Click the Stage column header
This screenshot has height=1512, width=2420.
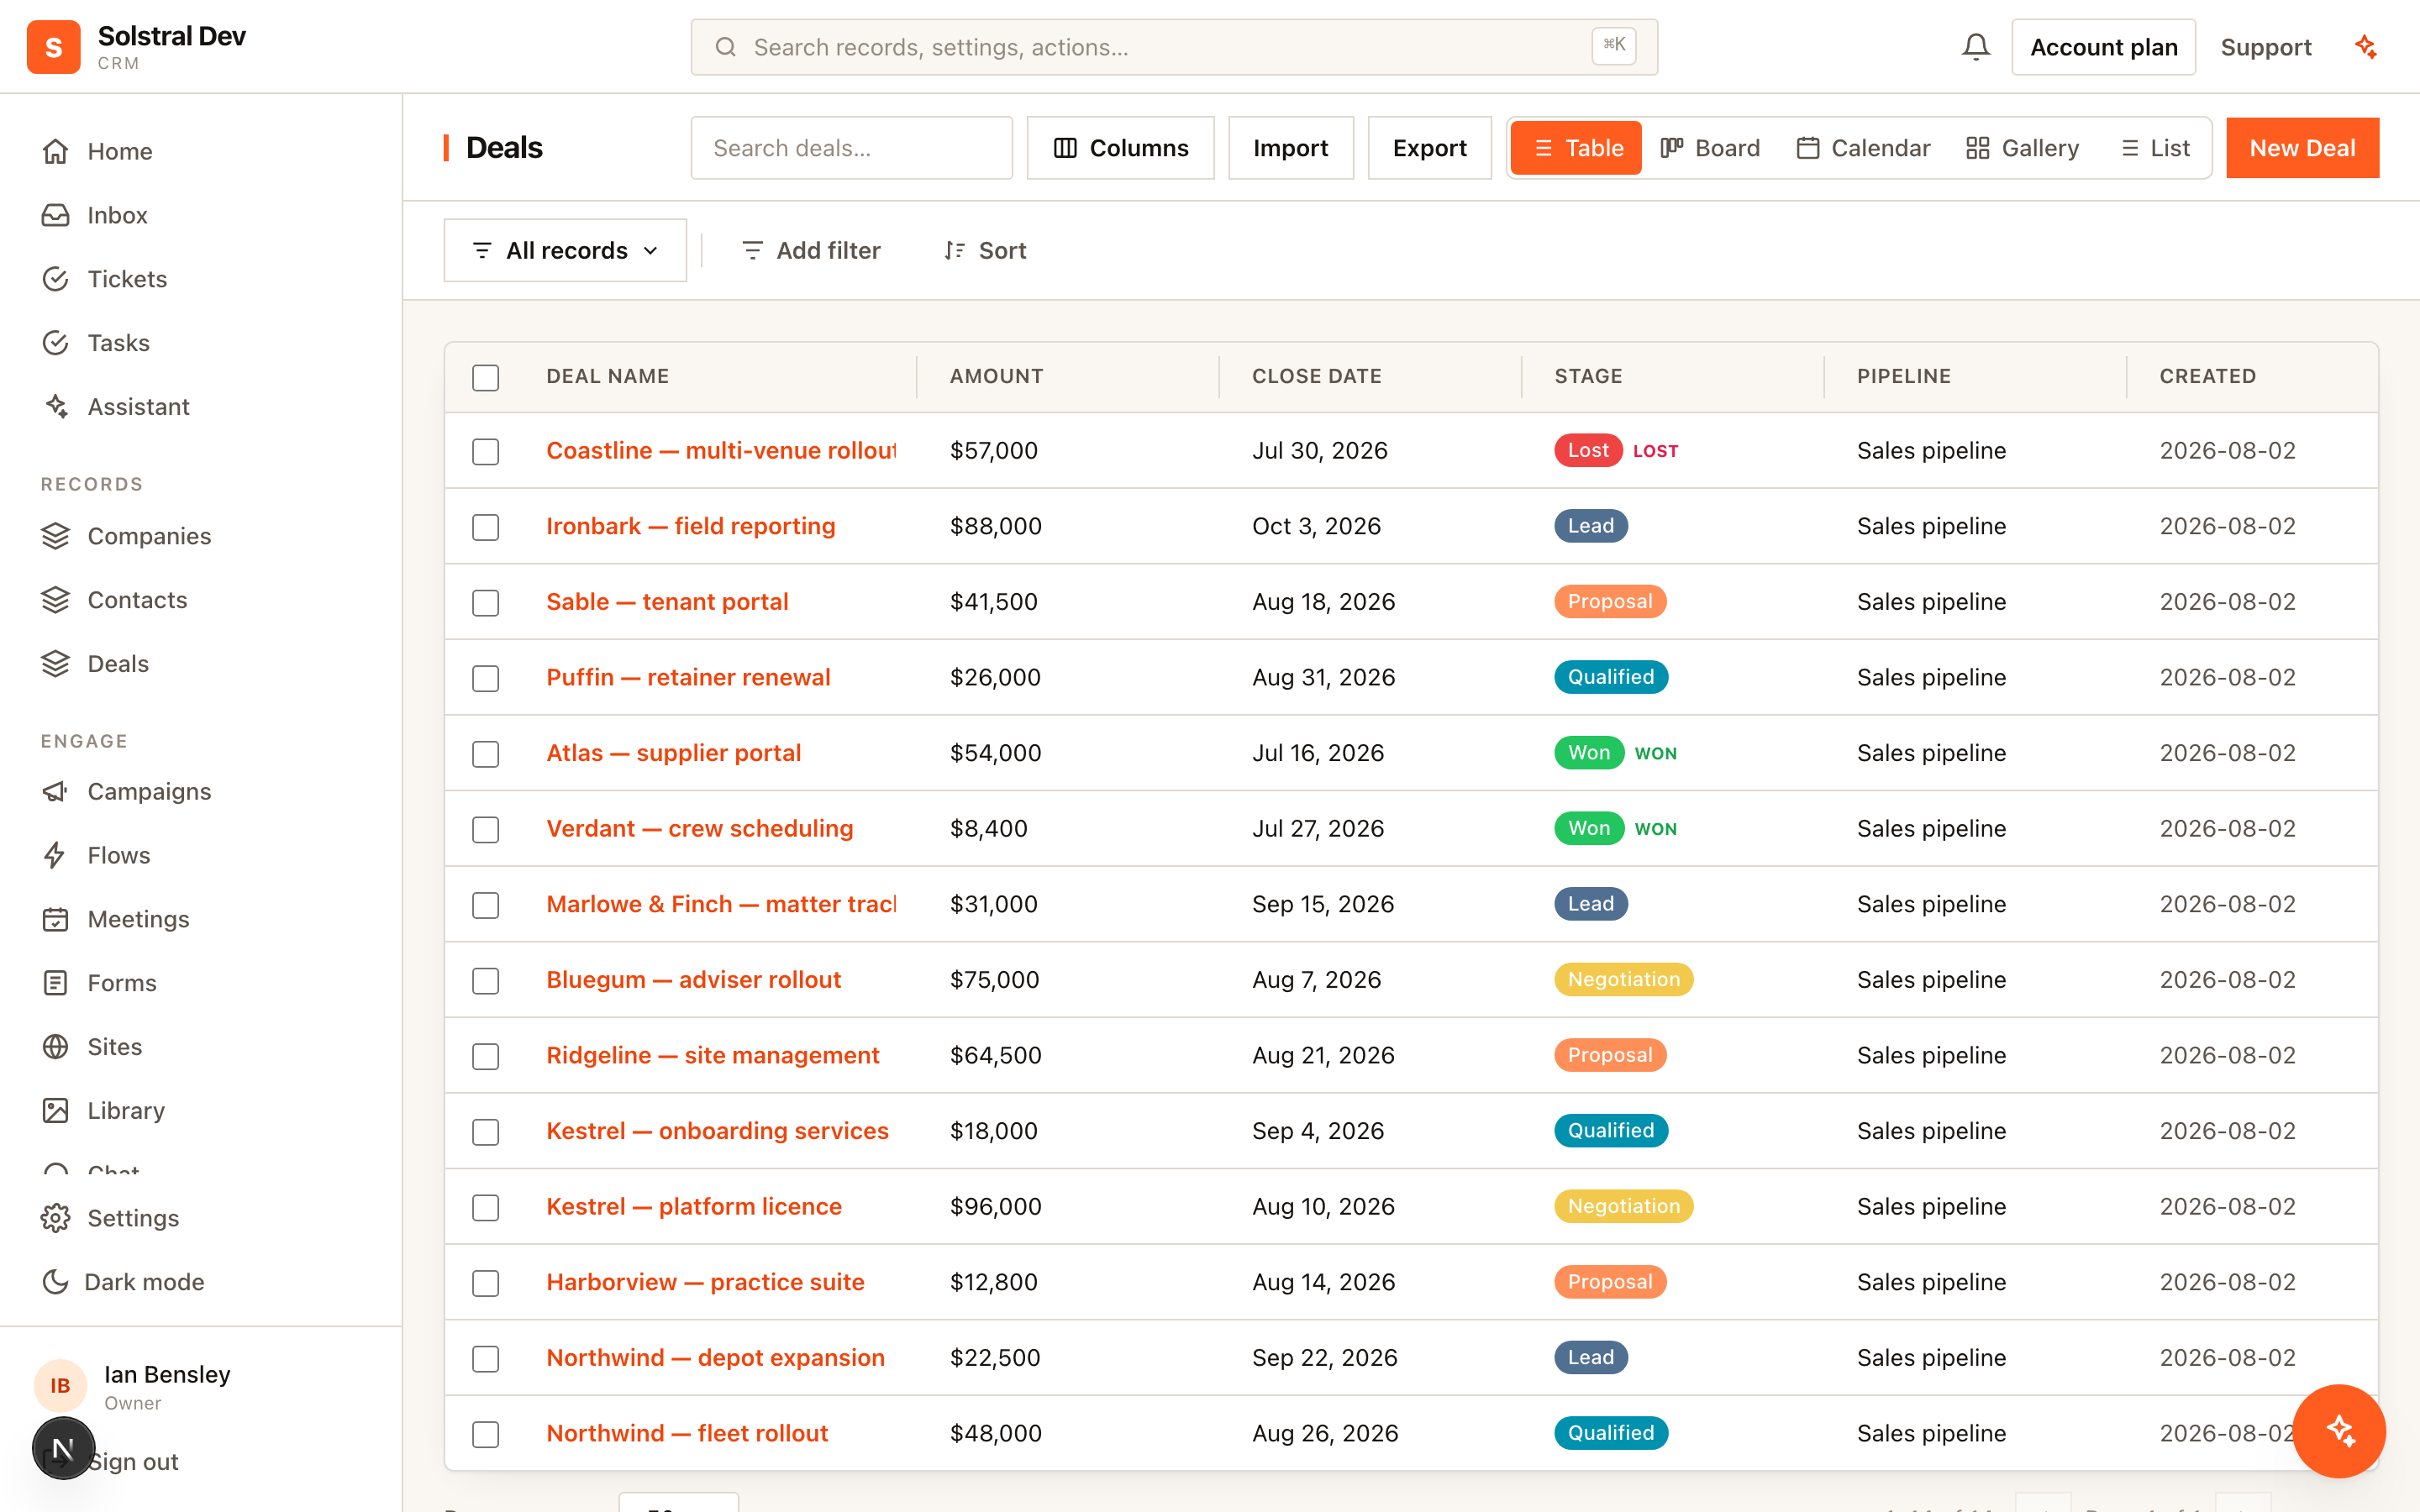(1588, 376)
